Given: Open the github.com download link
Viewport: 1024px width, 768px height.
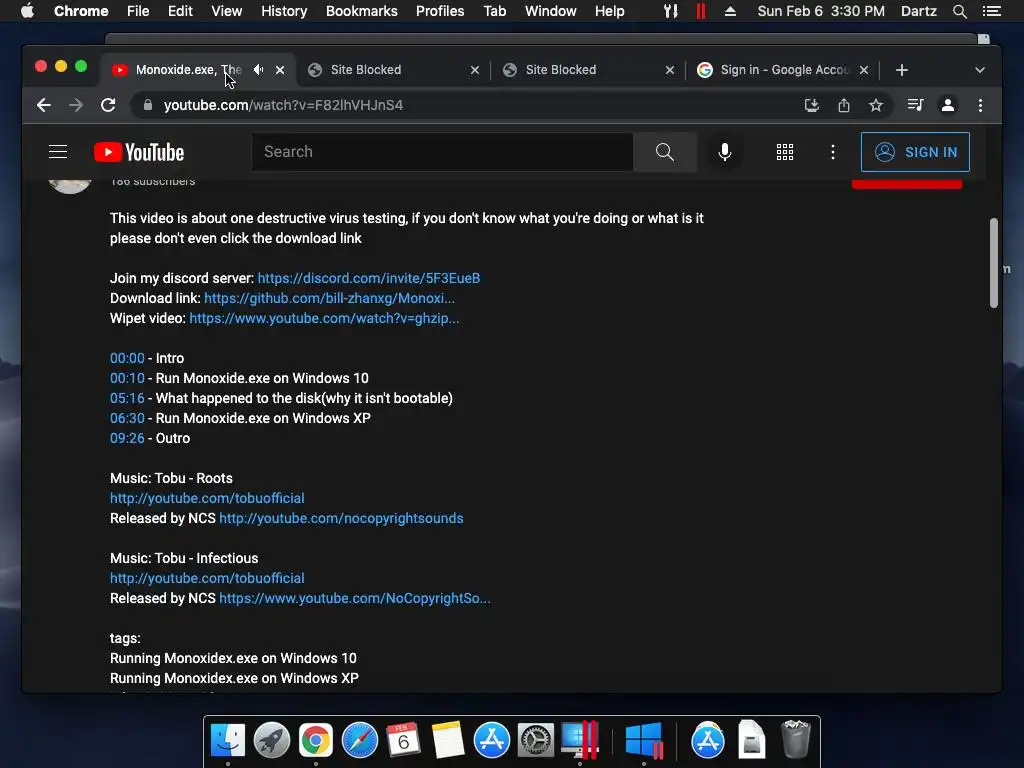Looking at the screenshot, I should click(x=329, y=298).
